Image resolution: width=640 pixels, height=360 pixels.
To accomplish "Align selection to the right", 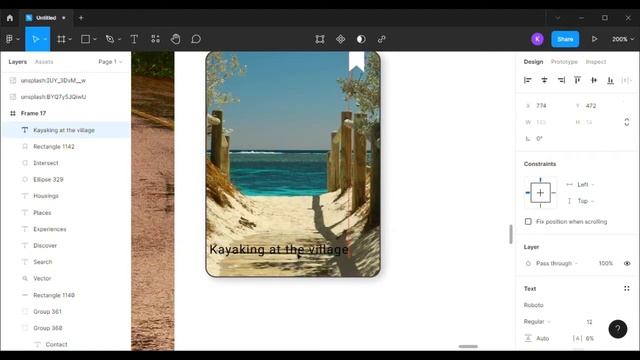I will (x=561, y=80).
